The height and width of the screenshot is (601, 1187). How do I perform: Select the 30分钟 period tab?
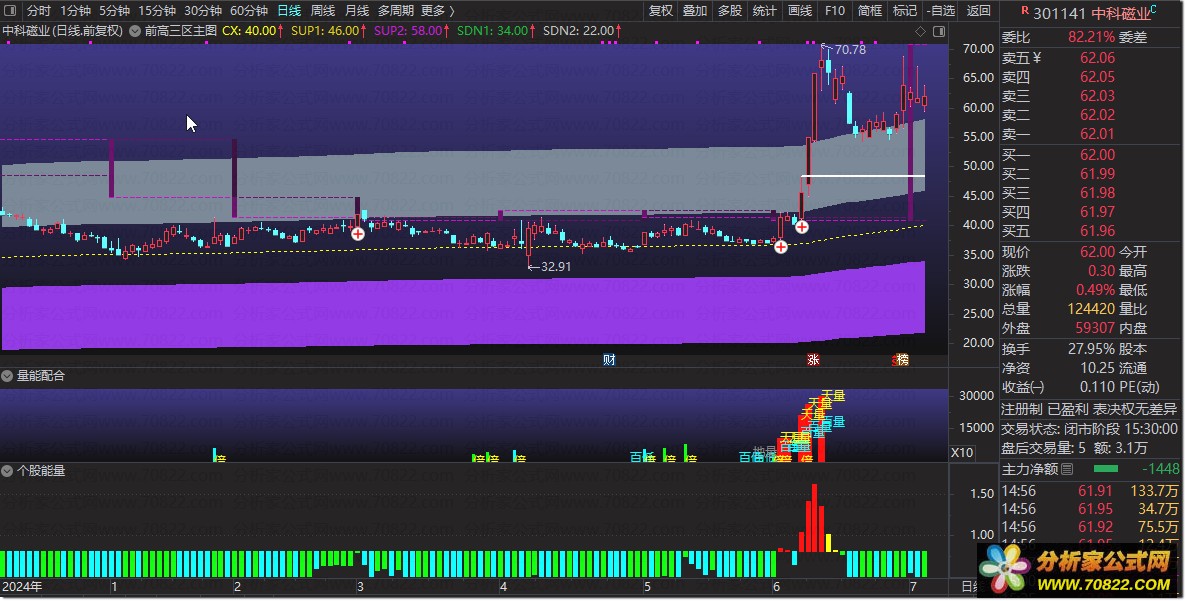(x=203, y=11)
